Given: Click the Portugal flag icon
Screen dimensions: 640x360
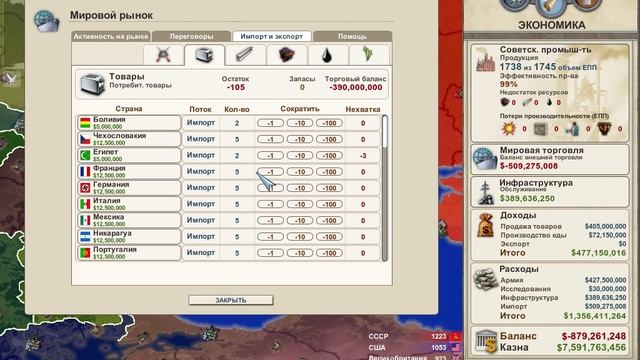Looking at the screenshot, I should coord(85,253).
